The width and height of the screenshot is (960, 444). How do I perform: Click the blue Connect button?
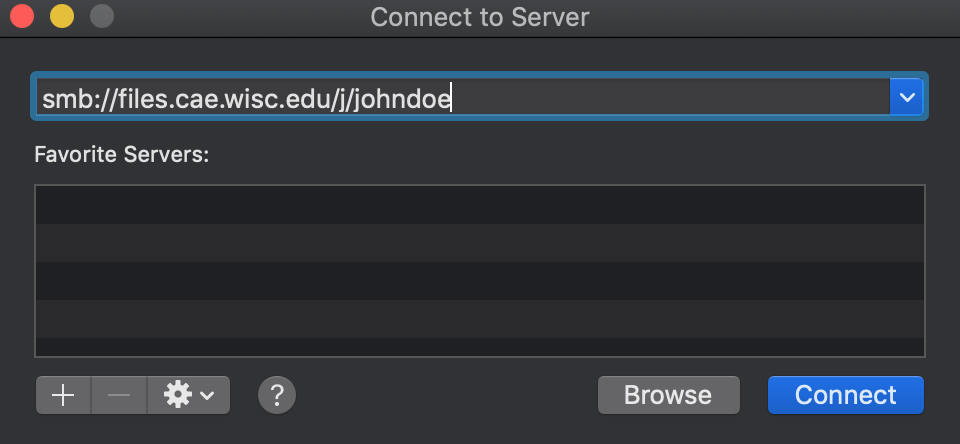[x=846, y=395]
